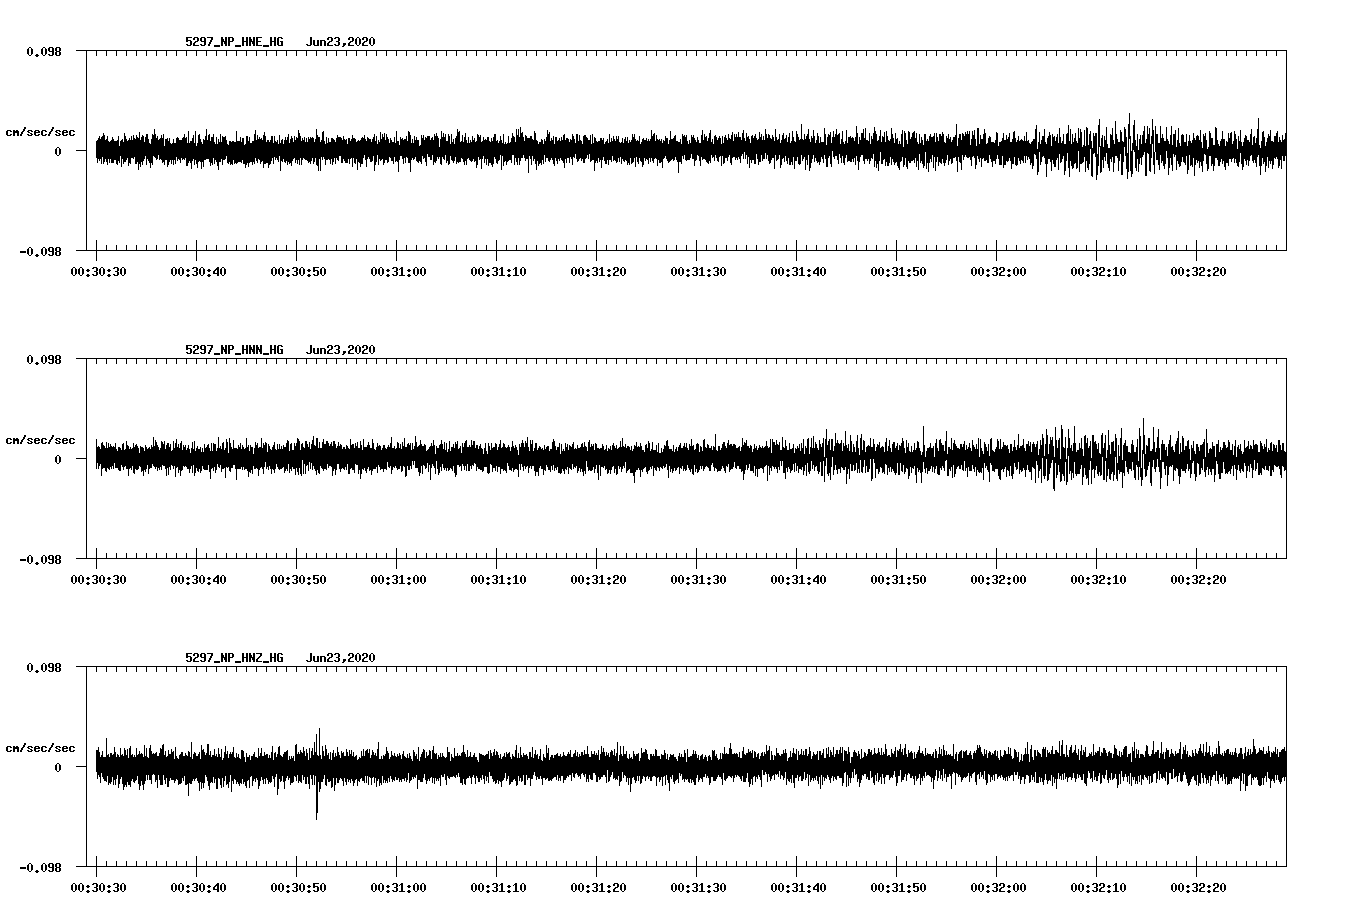
Task: Click 00:31:20 time label under HNZ plot
Action: pos(598,887)
